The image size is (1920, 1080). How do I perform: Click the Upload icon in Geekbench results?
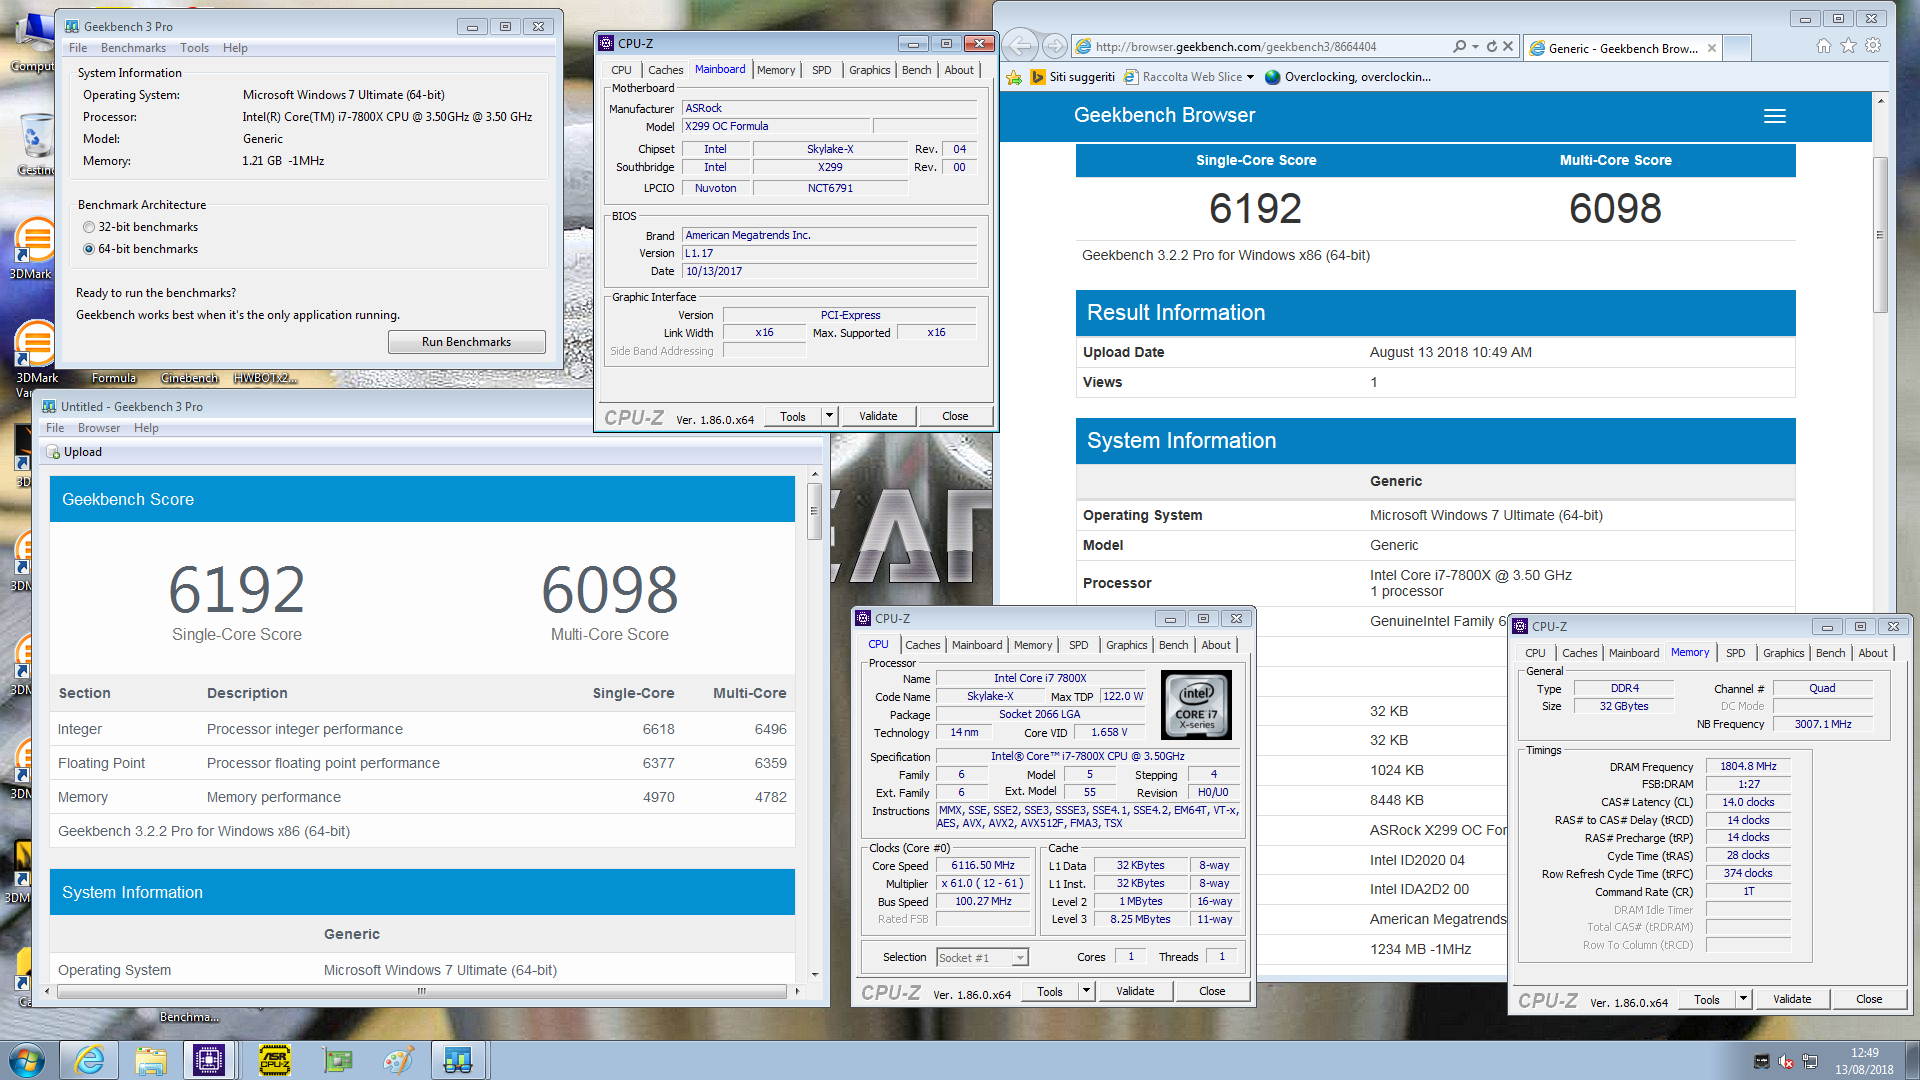coord(54,452)
